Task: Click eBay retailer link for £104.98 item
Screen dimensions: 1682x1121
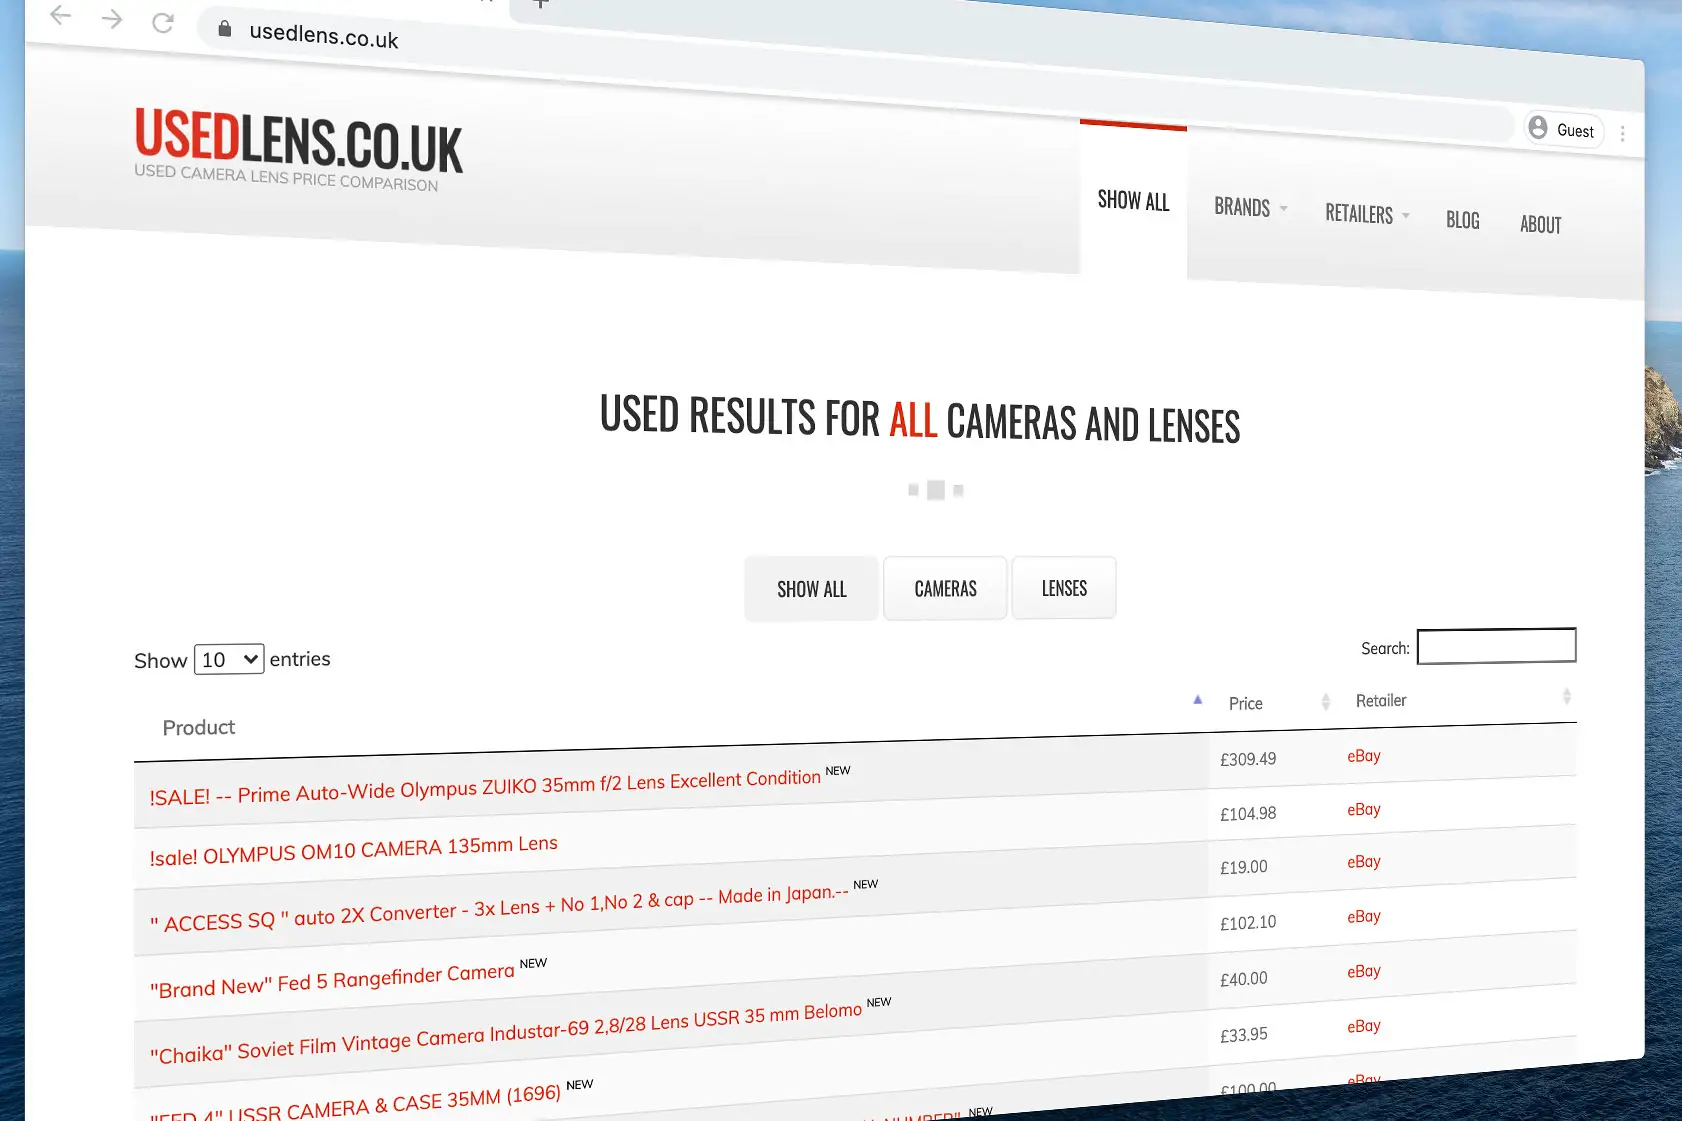Action: pyautogui.click(x=1363, y=809)
